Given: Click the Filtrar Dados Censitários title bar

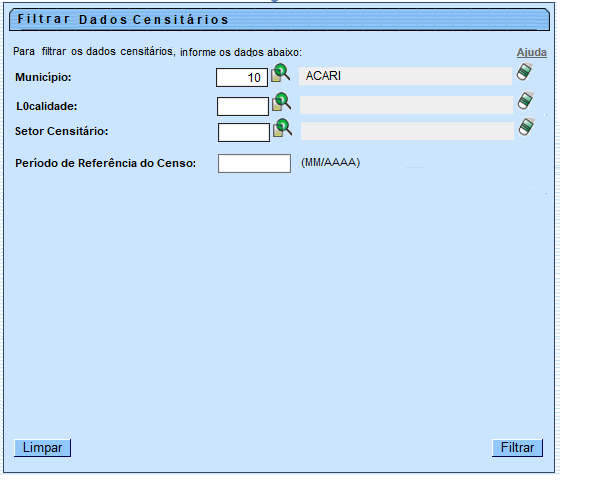Looking at the screenshot, I should pyautogui.click(x=279, y=20).
